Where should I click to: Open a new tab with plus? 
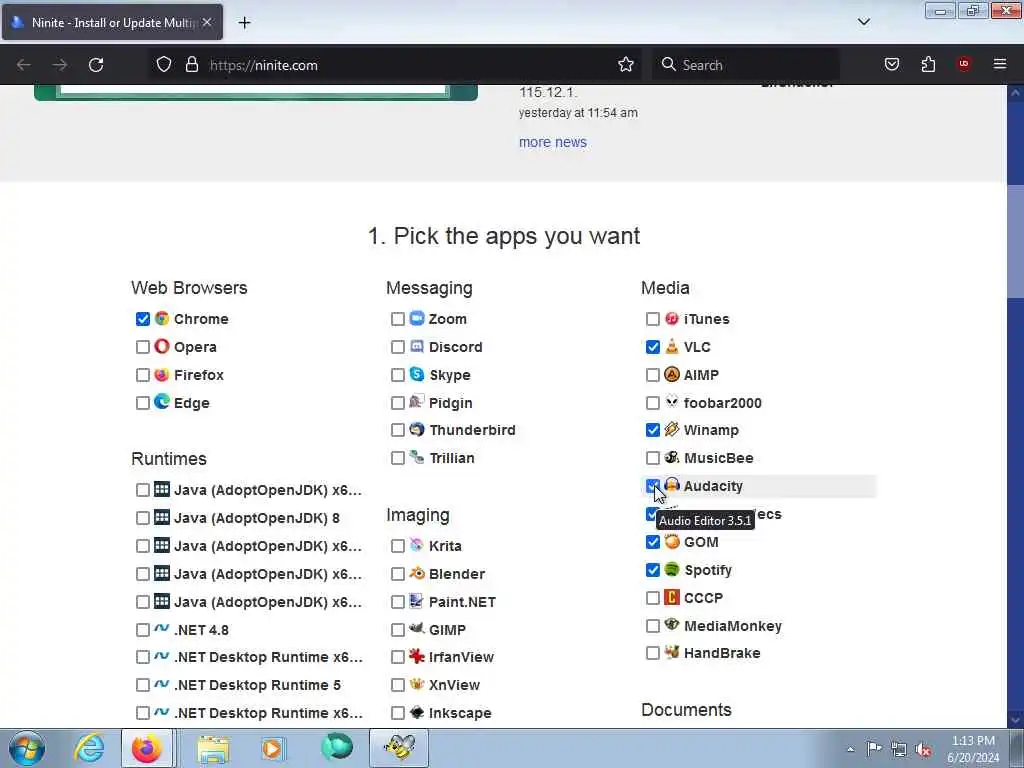tap(244, 22)
